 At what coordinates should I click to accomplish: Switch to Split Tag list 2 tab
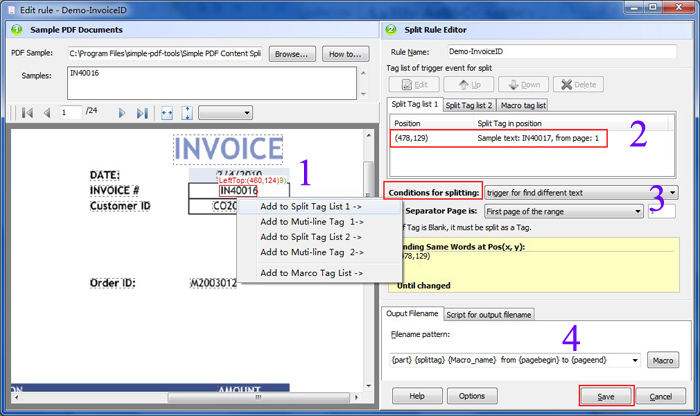tap(469, 105)
